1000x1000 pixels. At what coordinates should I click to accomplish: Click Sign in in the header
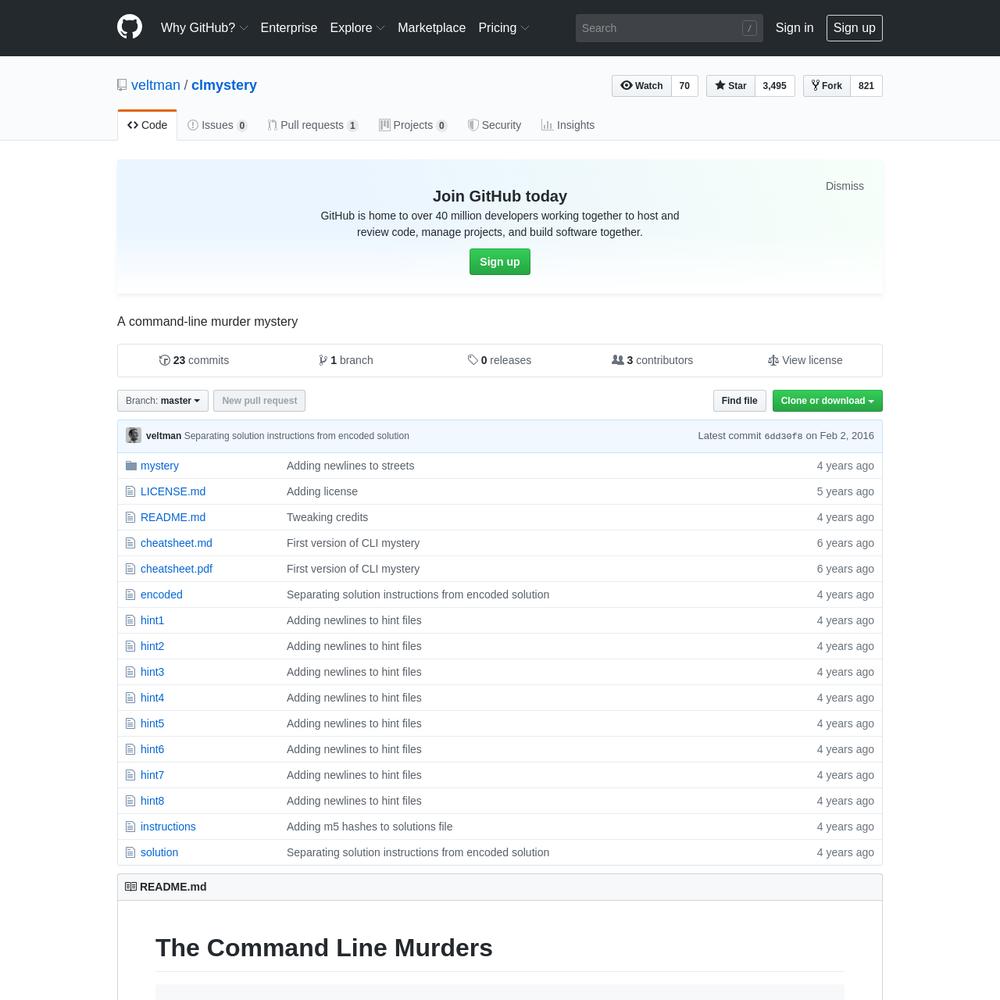[x=794, y=28]
